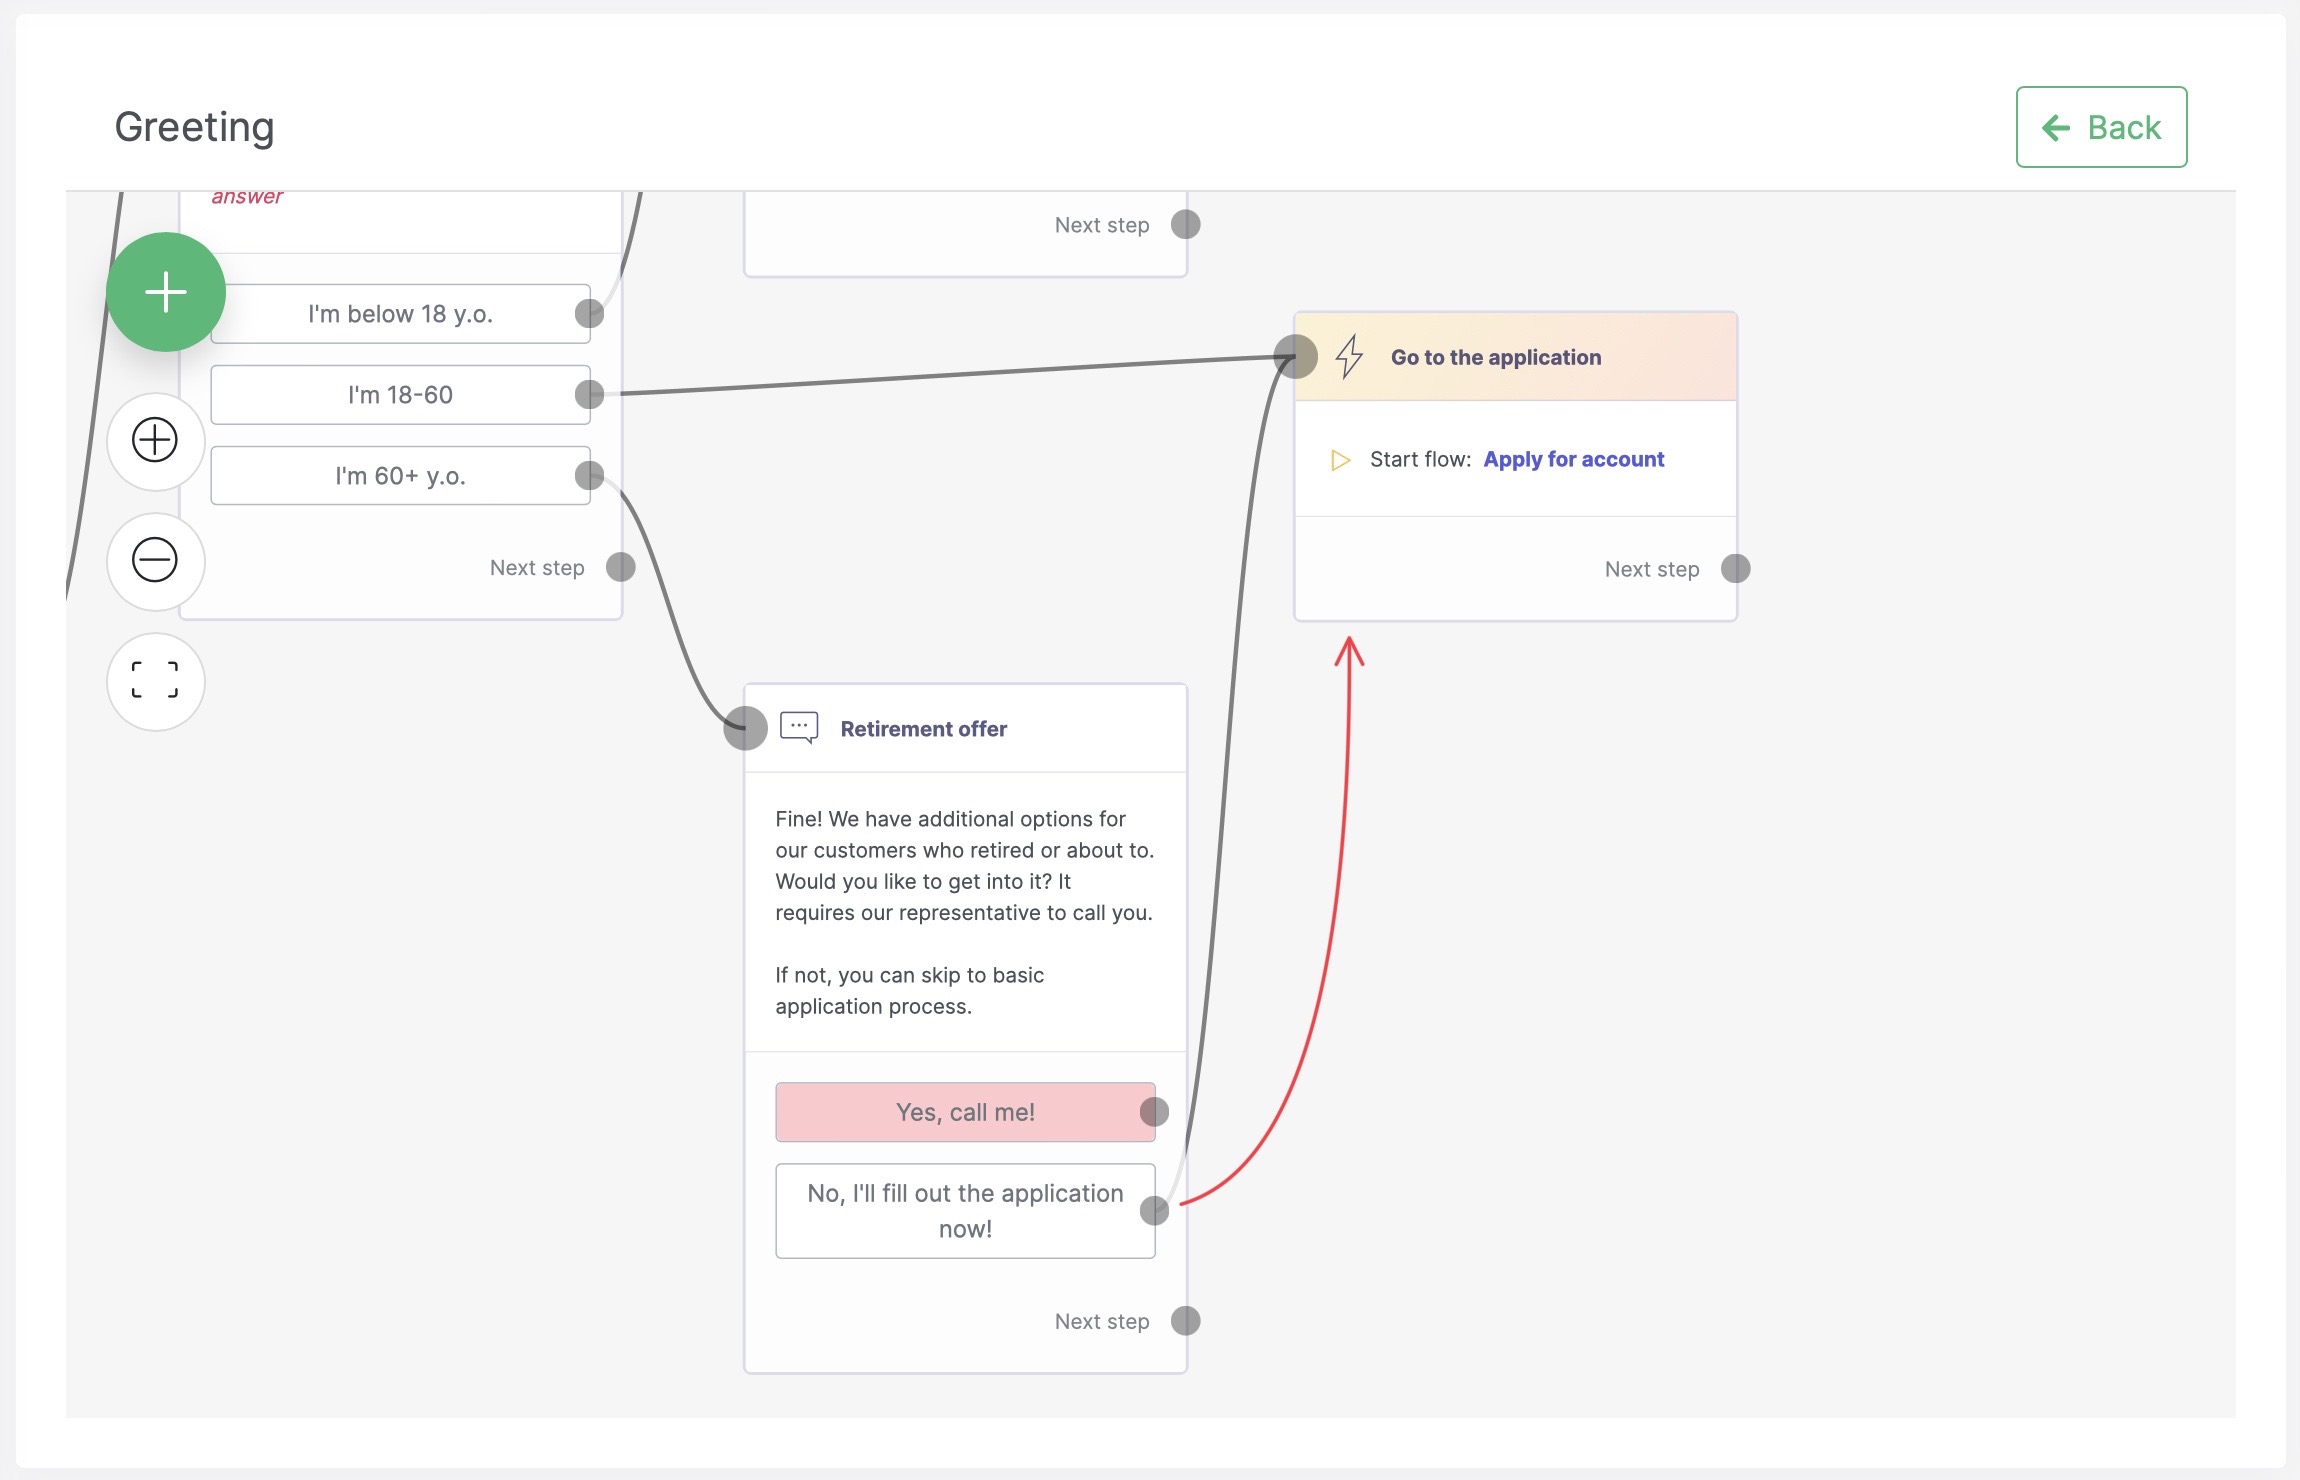Viewport: 2300px width, 1480px height.
Task: Select the "I'm below 18 y.o." answer
Action: [x=400, y=314]
